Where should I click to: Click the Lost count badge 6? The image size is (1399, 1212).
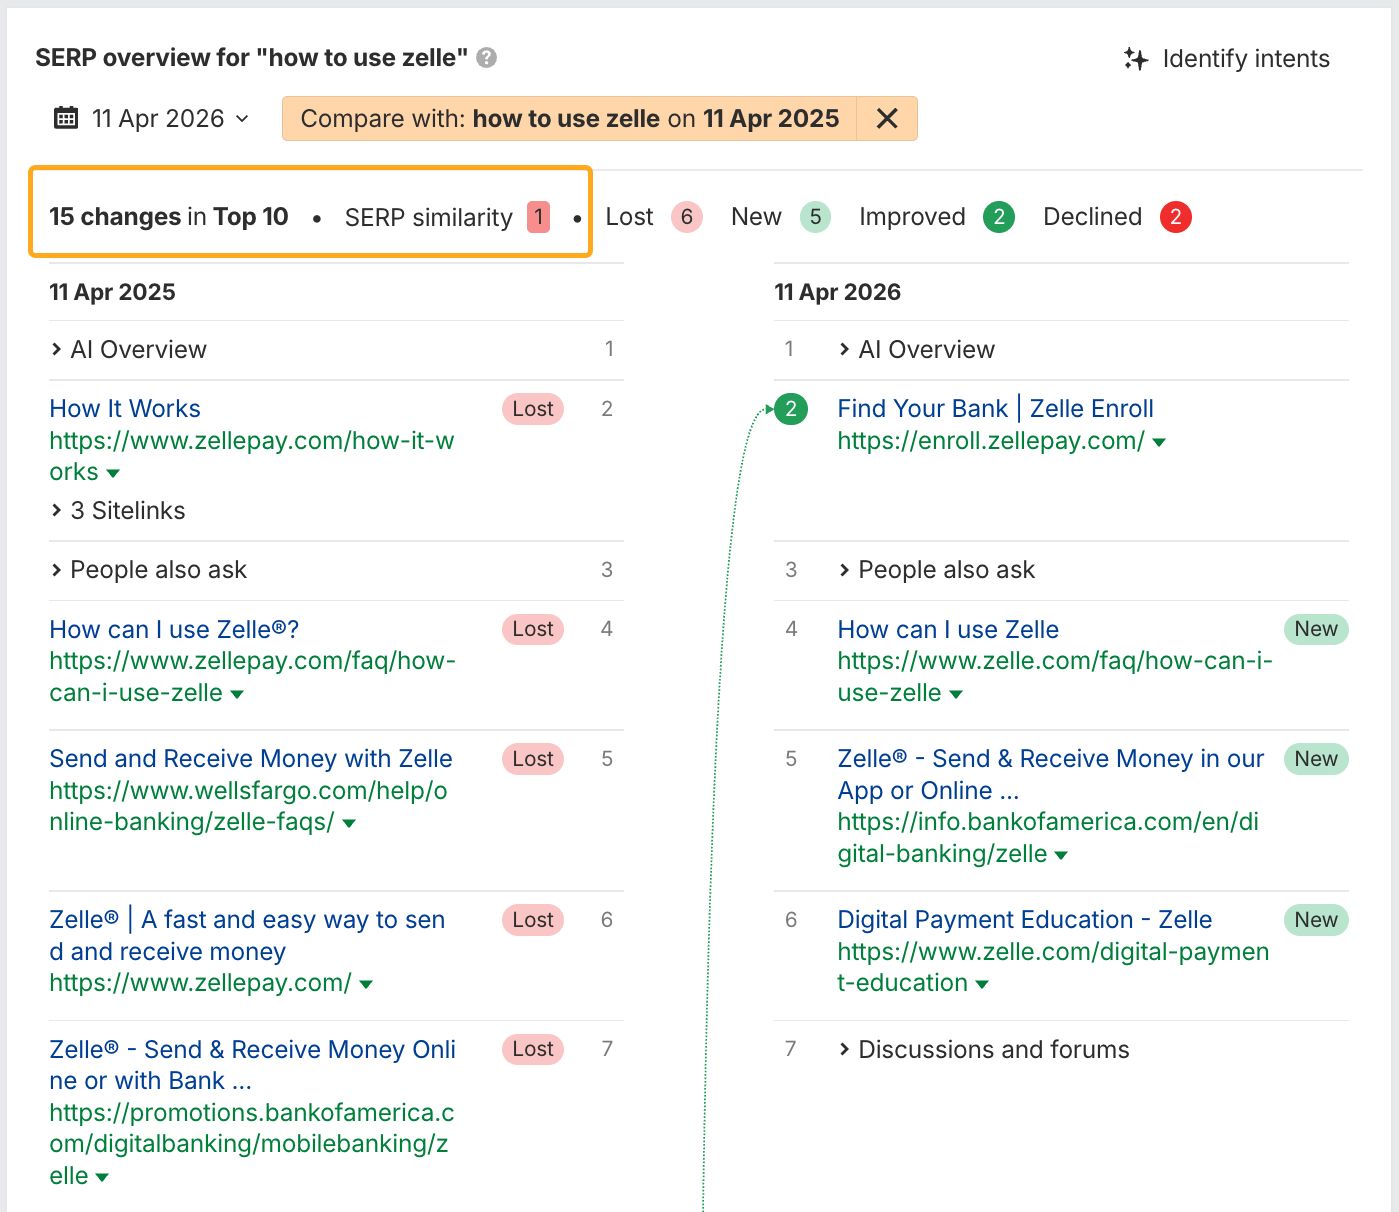(x=687, y=217)
